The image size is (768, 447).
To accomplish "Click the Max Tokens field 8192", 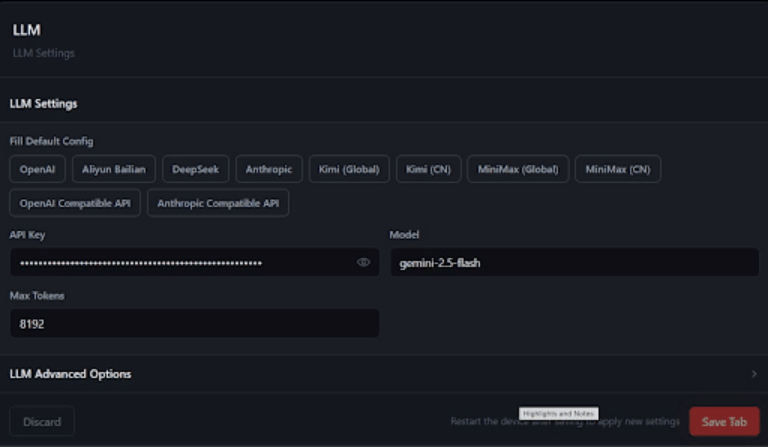I will [x=194, y=324].
